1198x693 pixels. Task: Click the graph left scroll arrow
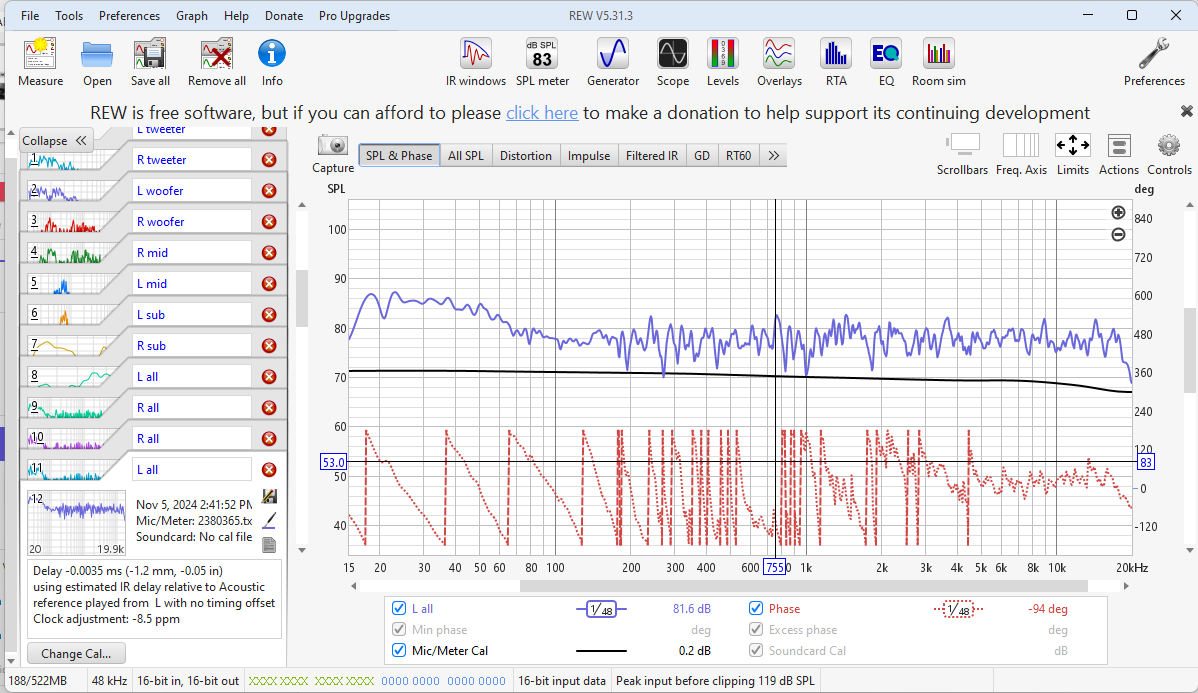click(x=353, y=586)
